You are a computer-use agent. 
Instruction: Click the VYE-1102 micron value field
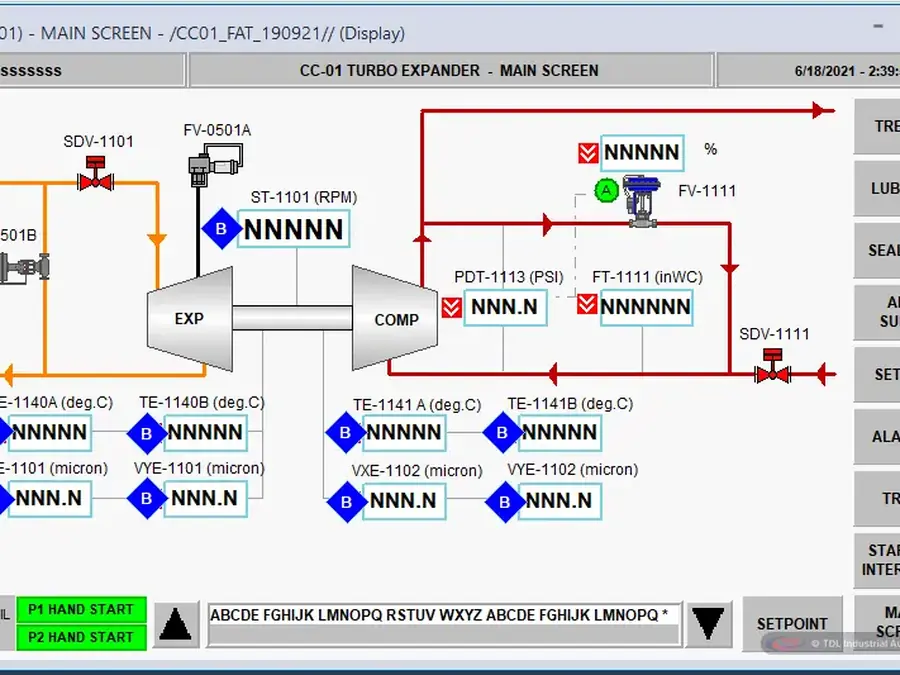pos(560,501)
